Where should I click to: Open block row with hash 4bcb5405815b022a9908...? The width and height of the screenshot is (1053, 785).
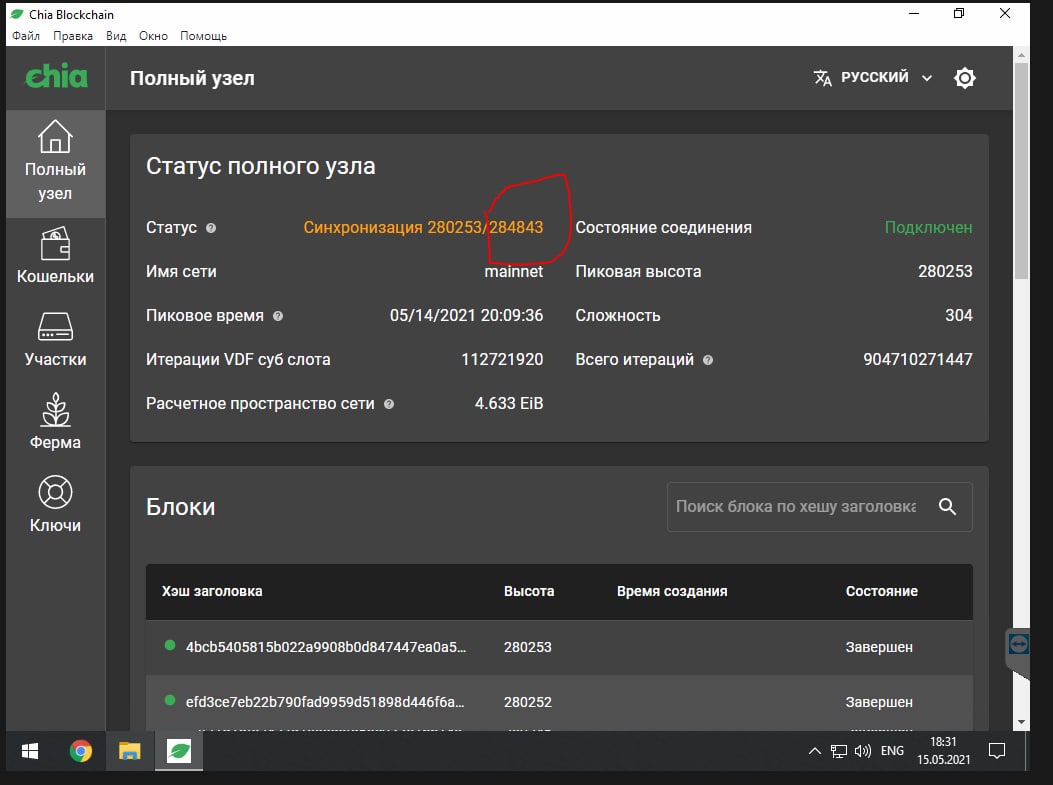point(559,647)
